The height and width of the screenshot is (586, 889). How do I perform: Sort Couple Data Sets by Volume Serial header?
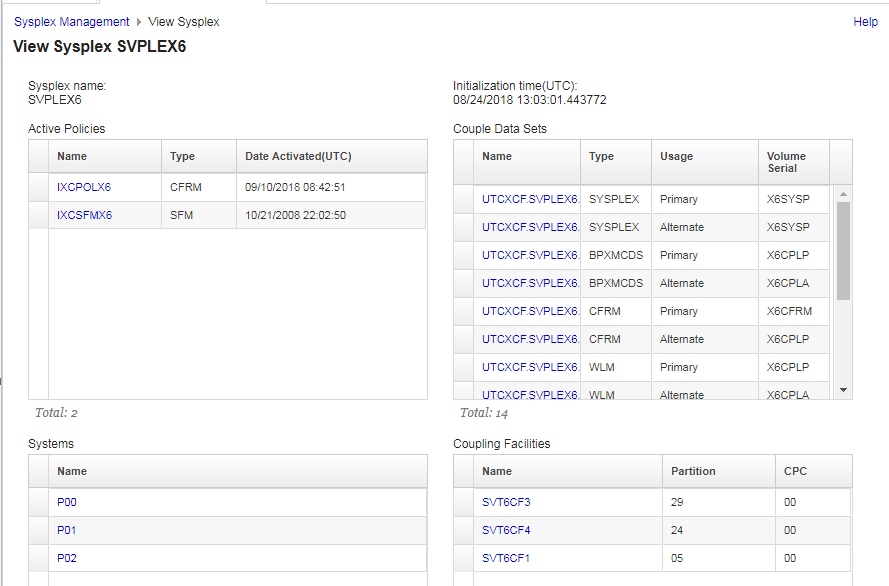click(x=786, y=162)
